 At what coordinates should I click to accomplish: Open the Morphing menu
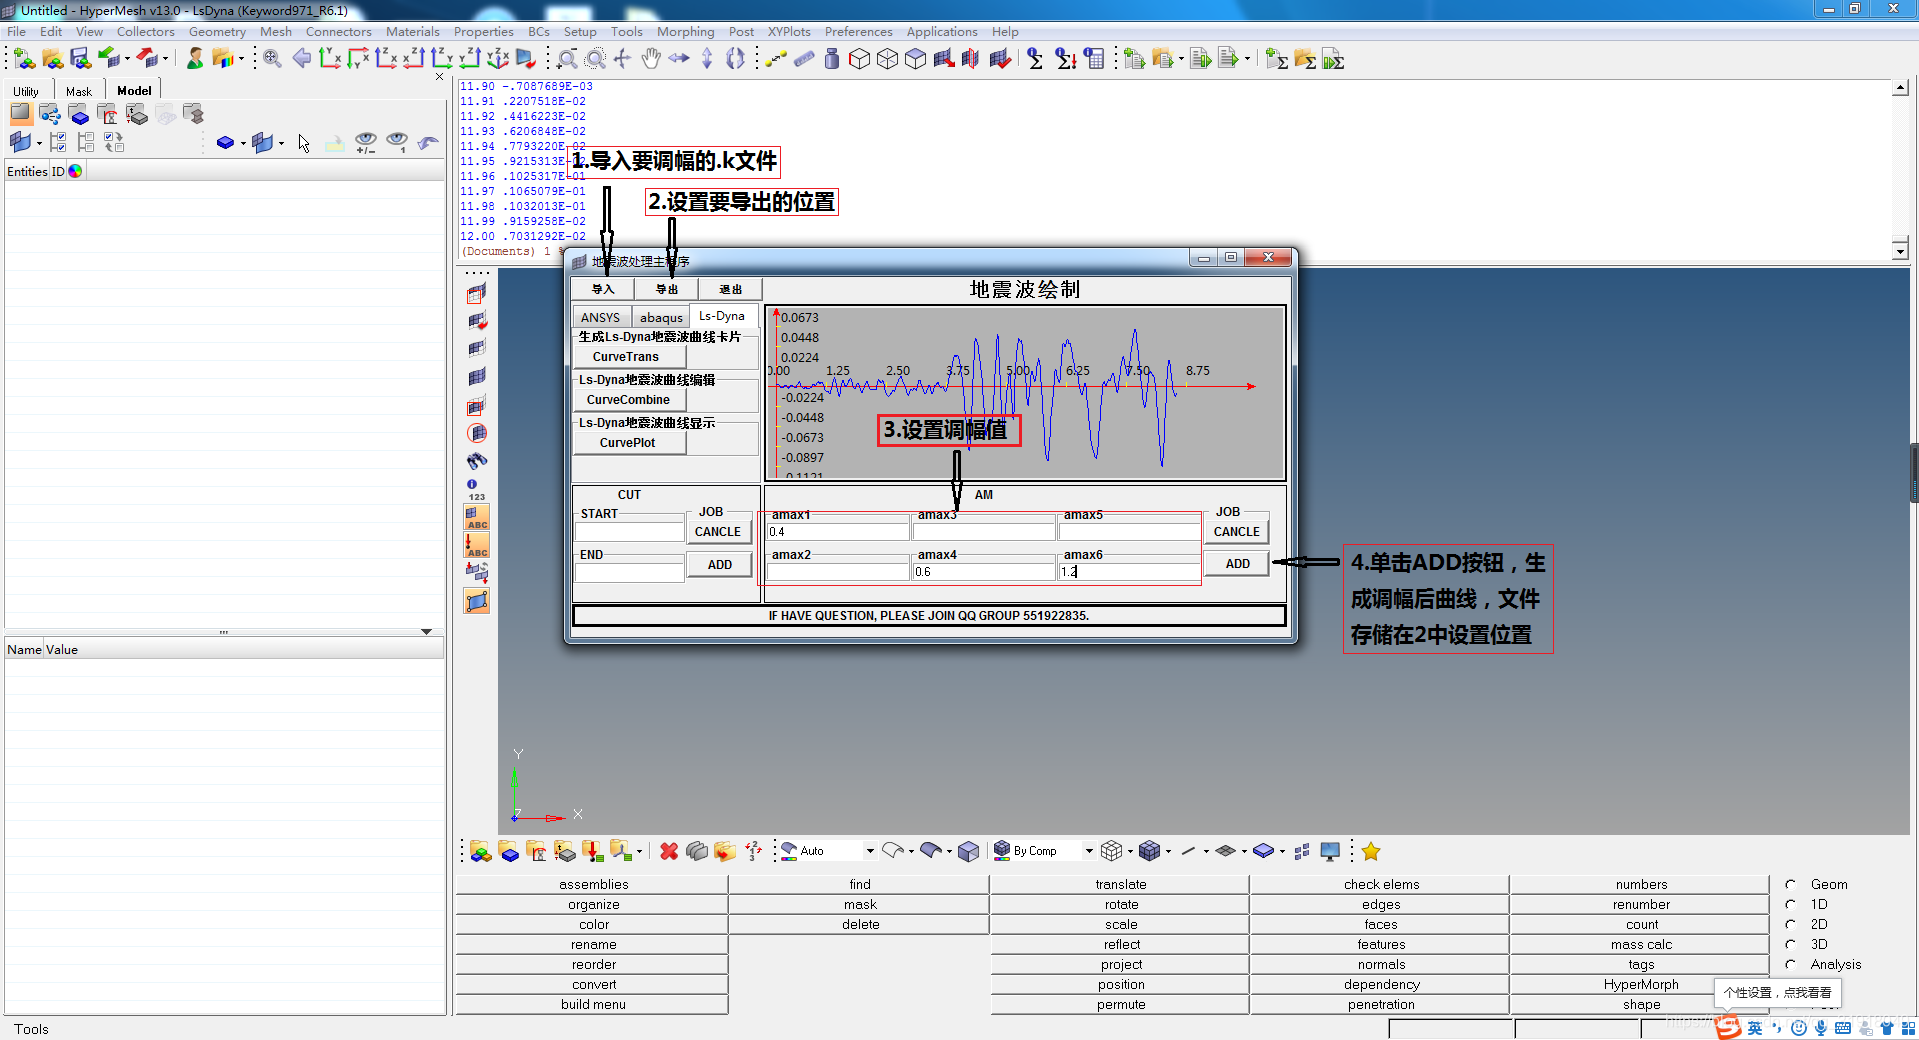[x=685, y=31]
